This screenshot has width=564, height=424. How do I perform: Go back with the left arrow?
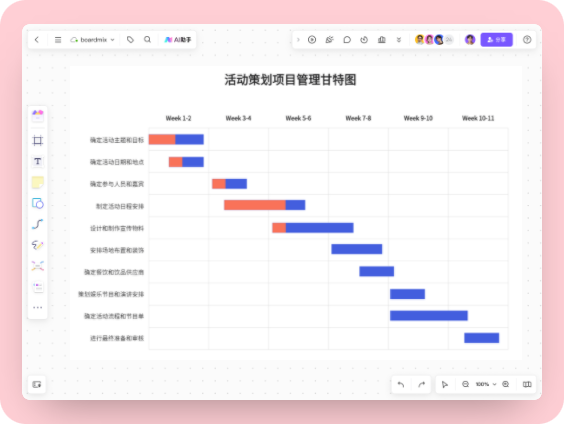(x=37, y=40)
